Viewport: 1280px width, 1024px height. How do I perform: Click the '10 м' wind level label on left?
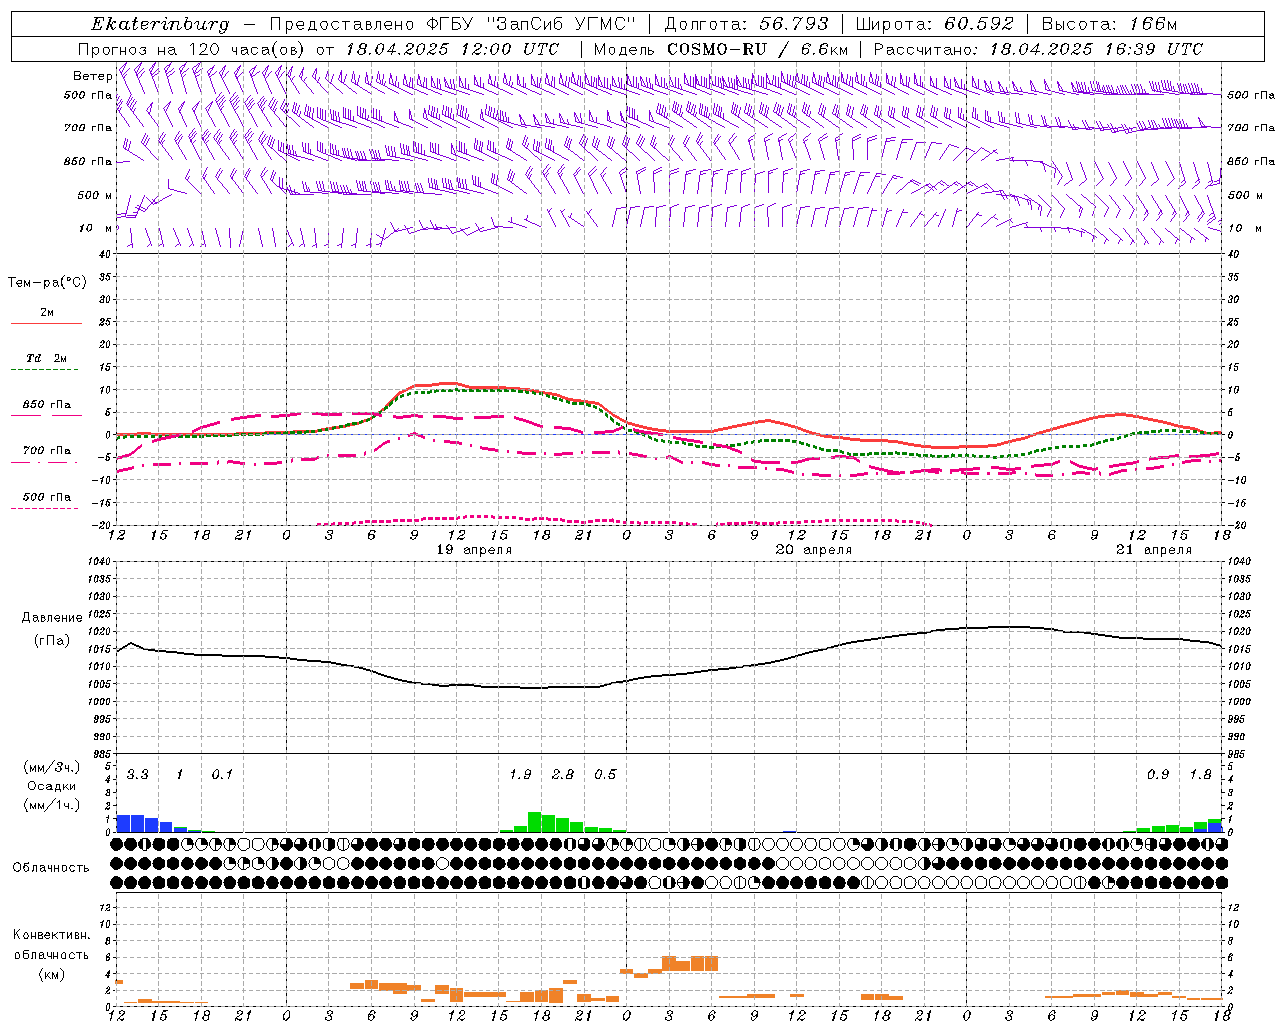[96, 228]
